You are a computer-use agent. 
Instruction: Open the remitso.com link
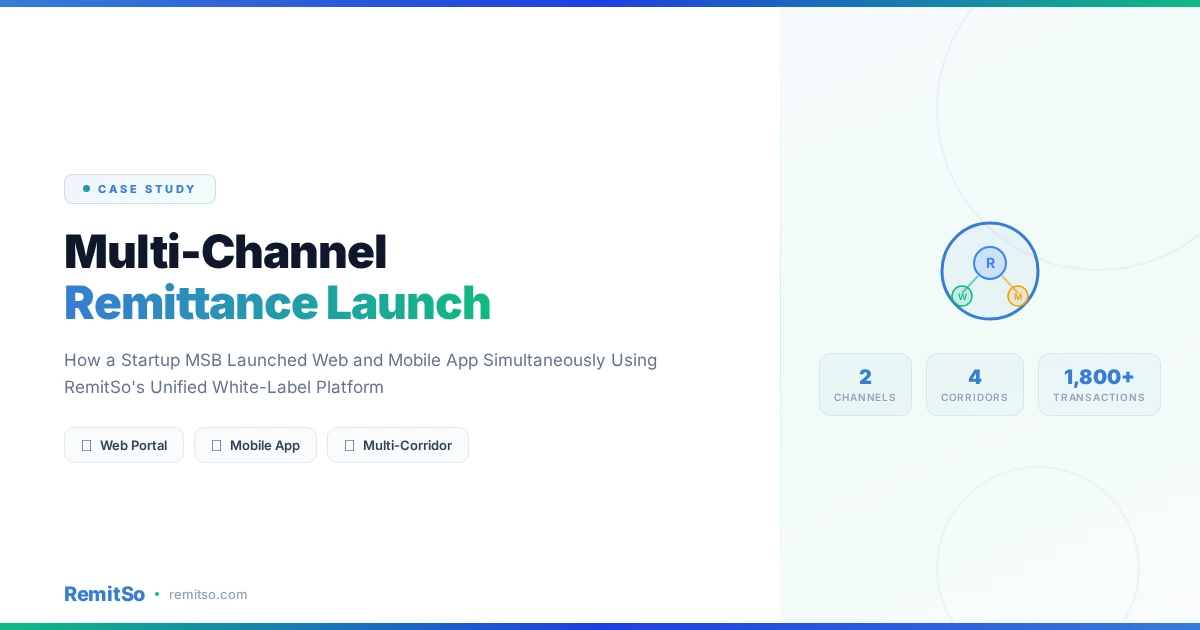coord(208,594)
